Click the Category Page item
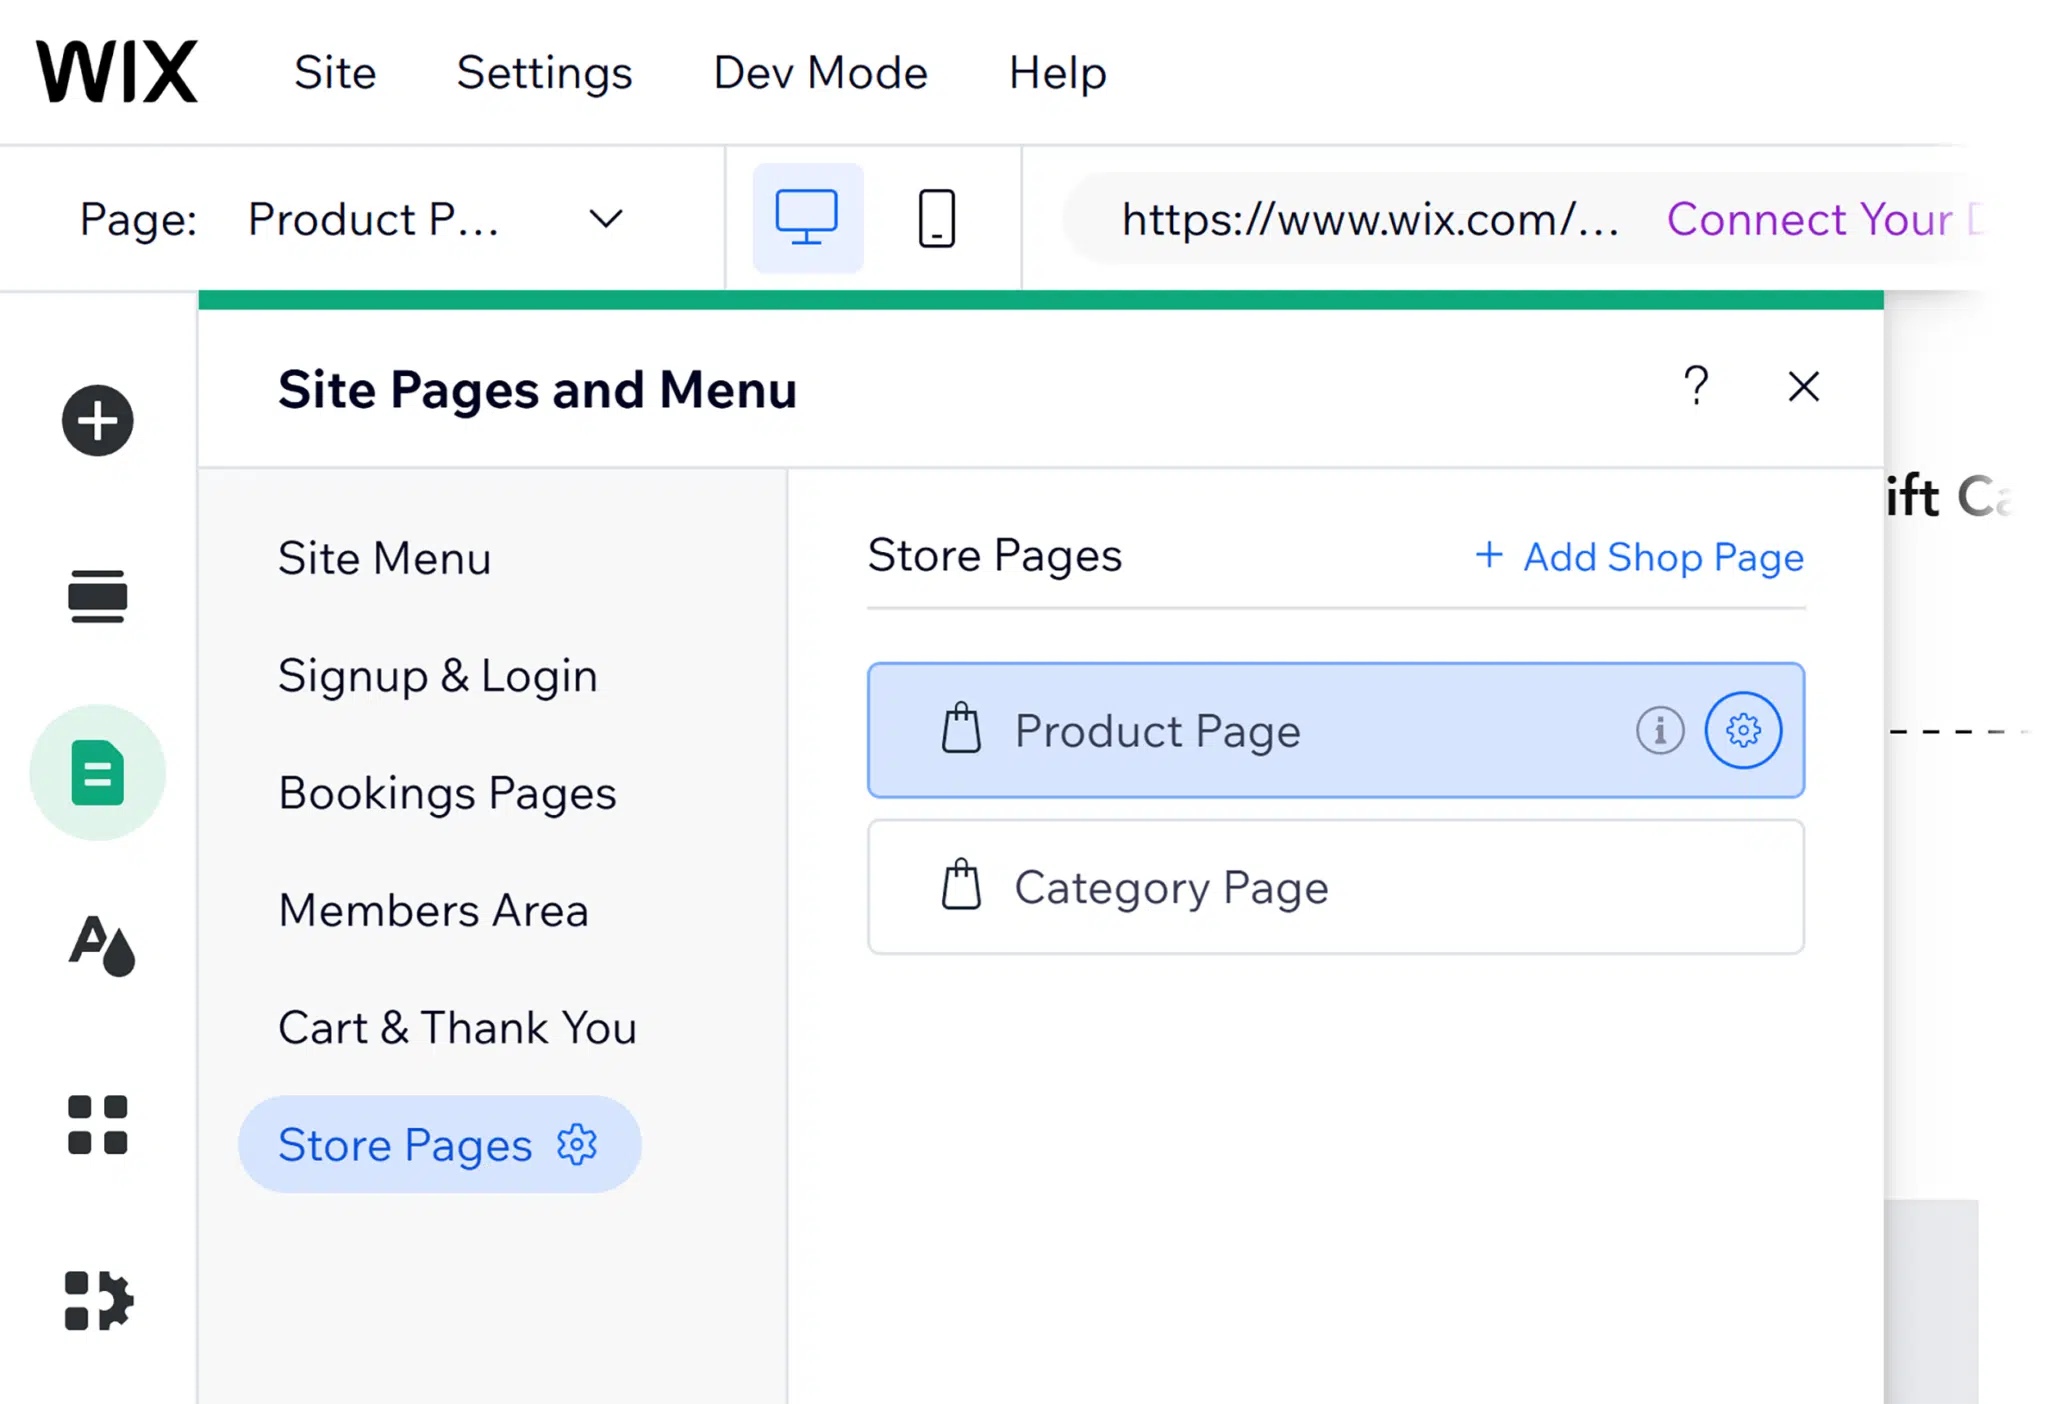The image size is (2048, 1404). [1337, 886]
